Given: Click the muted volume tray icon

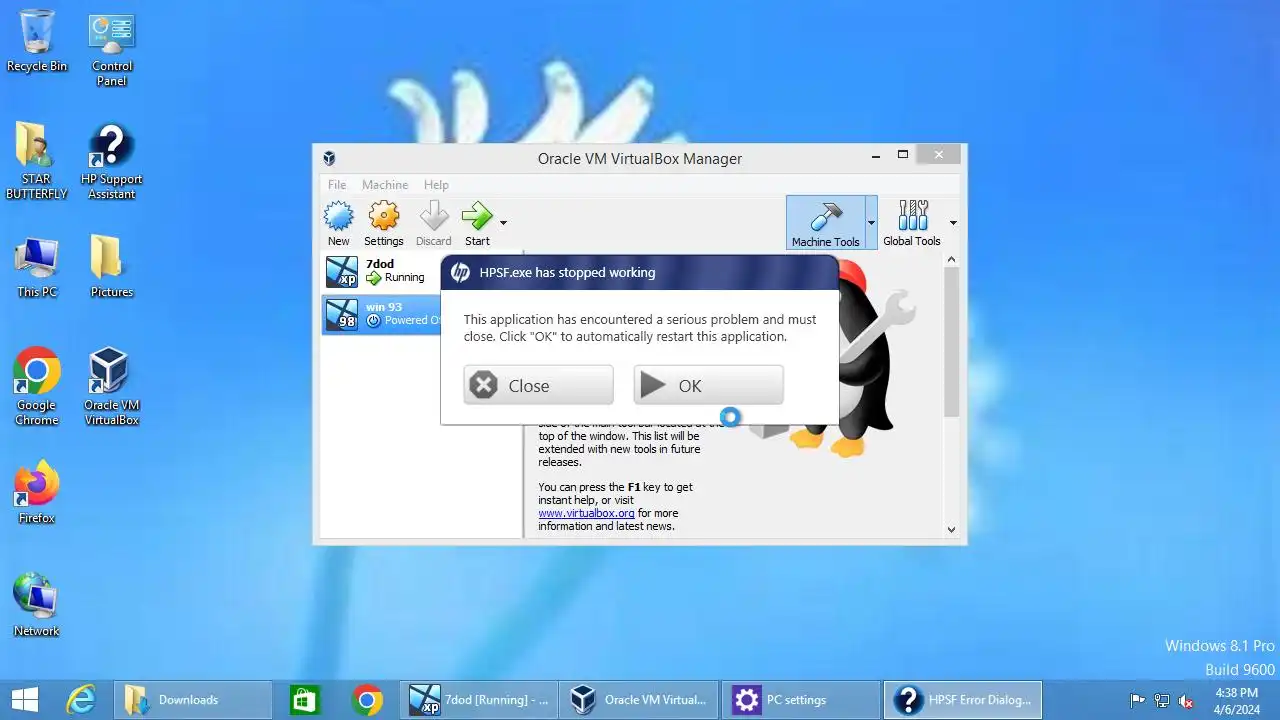Looking at the screenshot, I should [x=1186, y=700].
